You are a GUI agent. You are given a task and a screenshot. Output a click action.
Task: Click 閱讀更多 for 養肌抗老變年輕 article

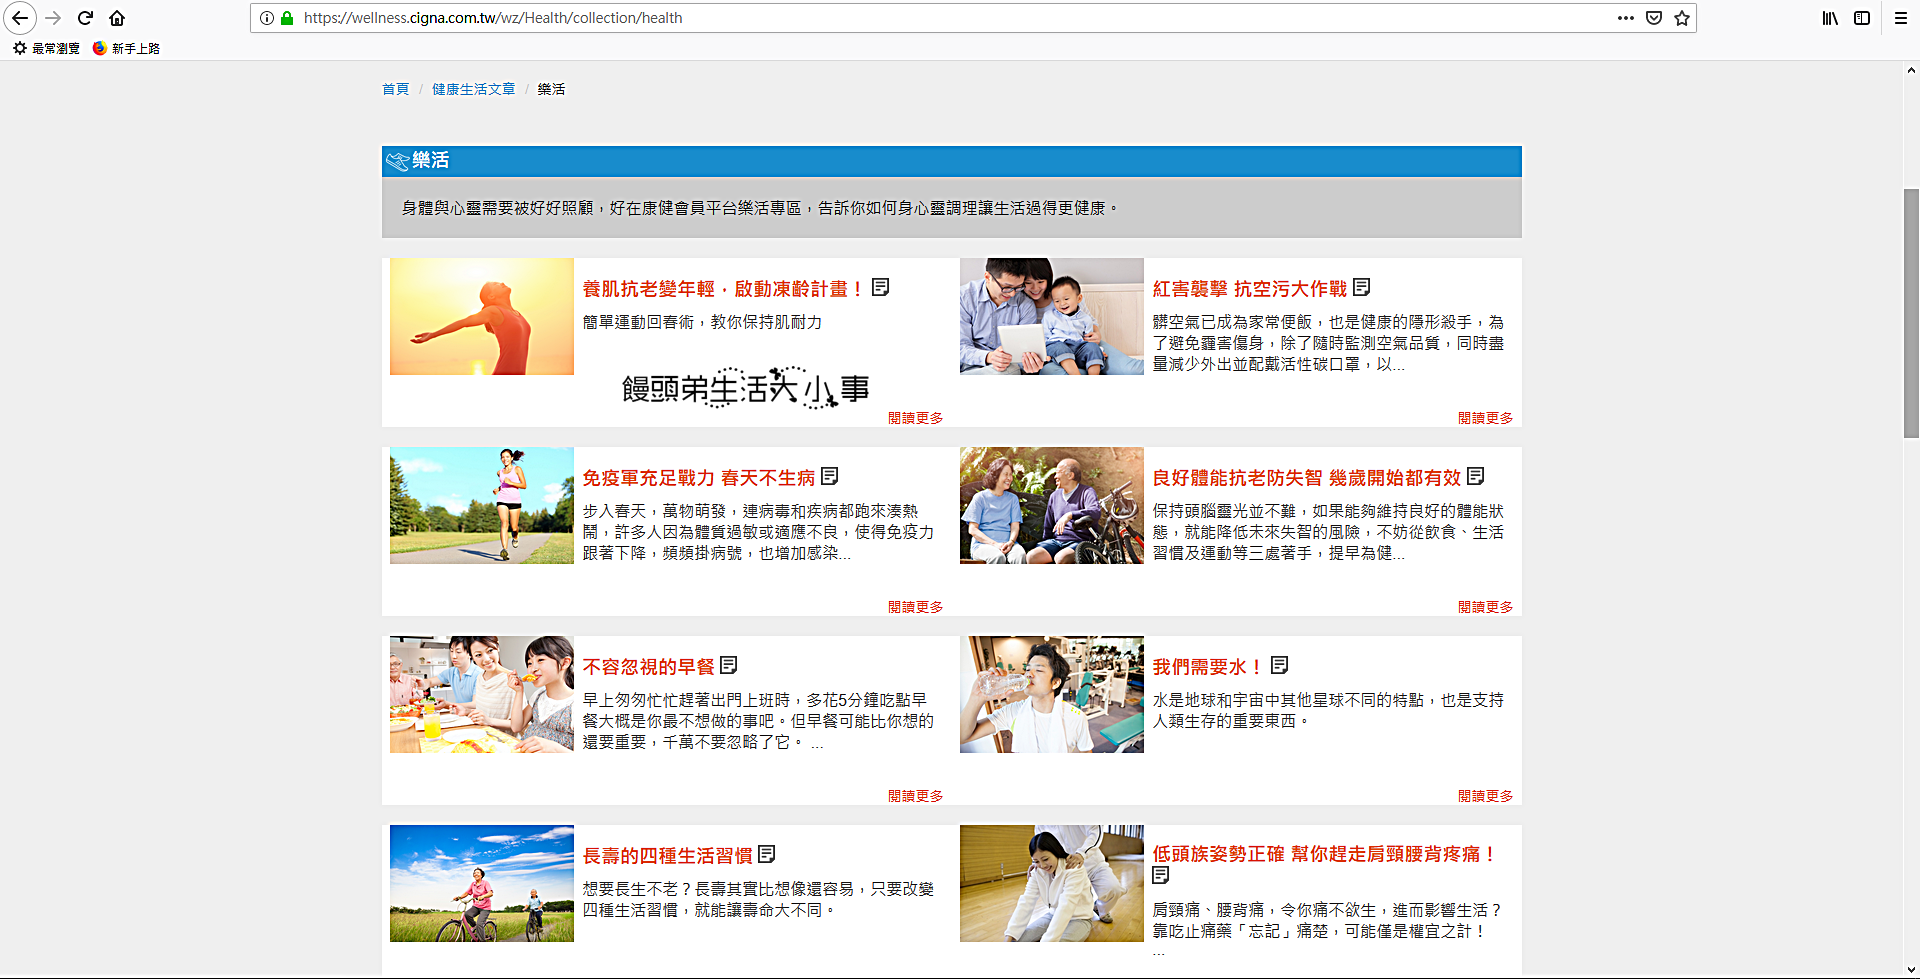pyautogui.click(x=915, y=418)
